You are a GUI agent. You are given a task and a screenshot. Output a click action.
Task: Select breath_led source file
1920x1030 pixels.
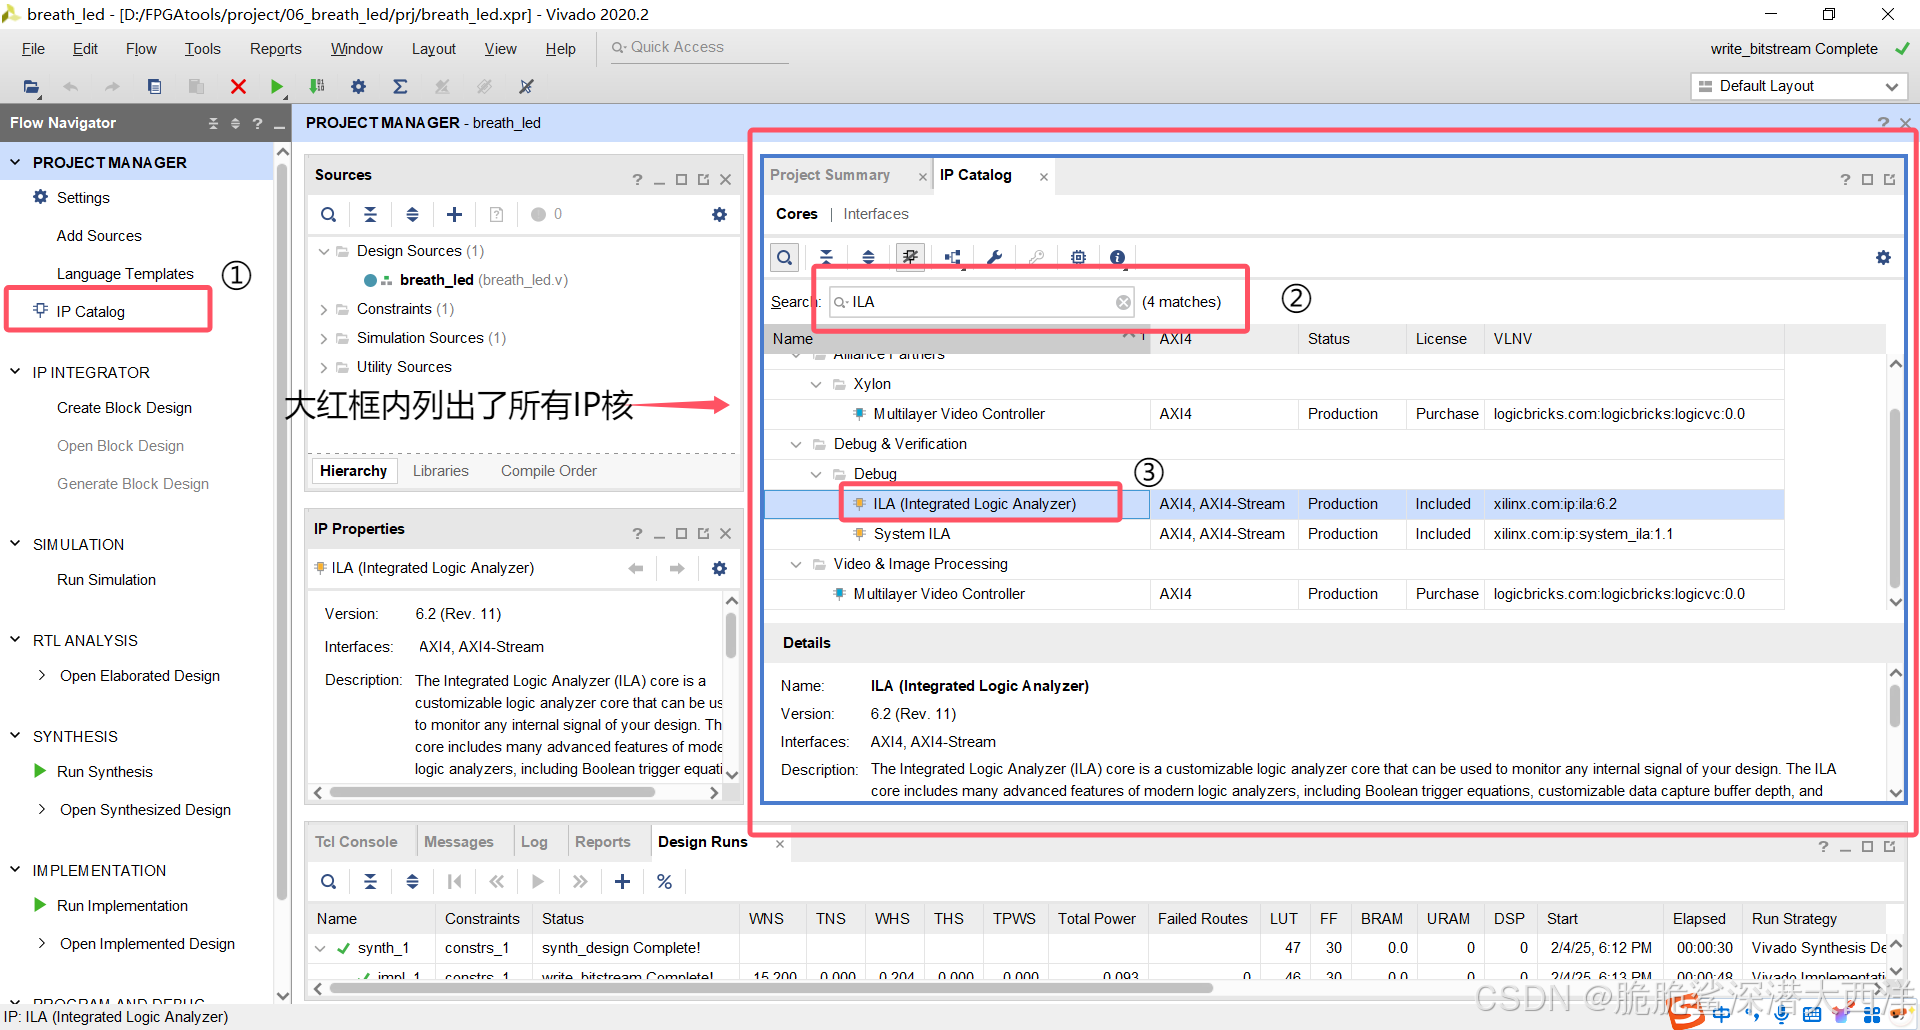[x=484, y=280]
